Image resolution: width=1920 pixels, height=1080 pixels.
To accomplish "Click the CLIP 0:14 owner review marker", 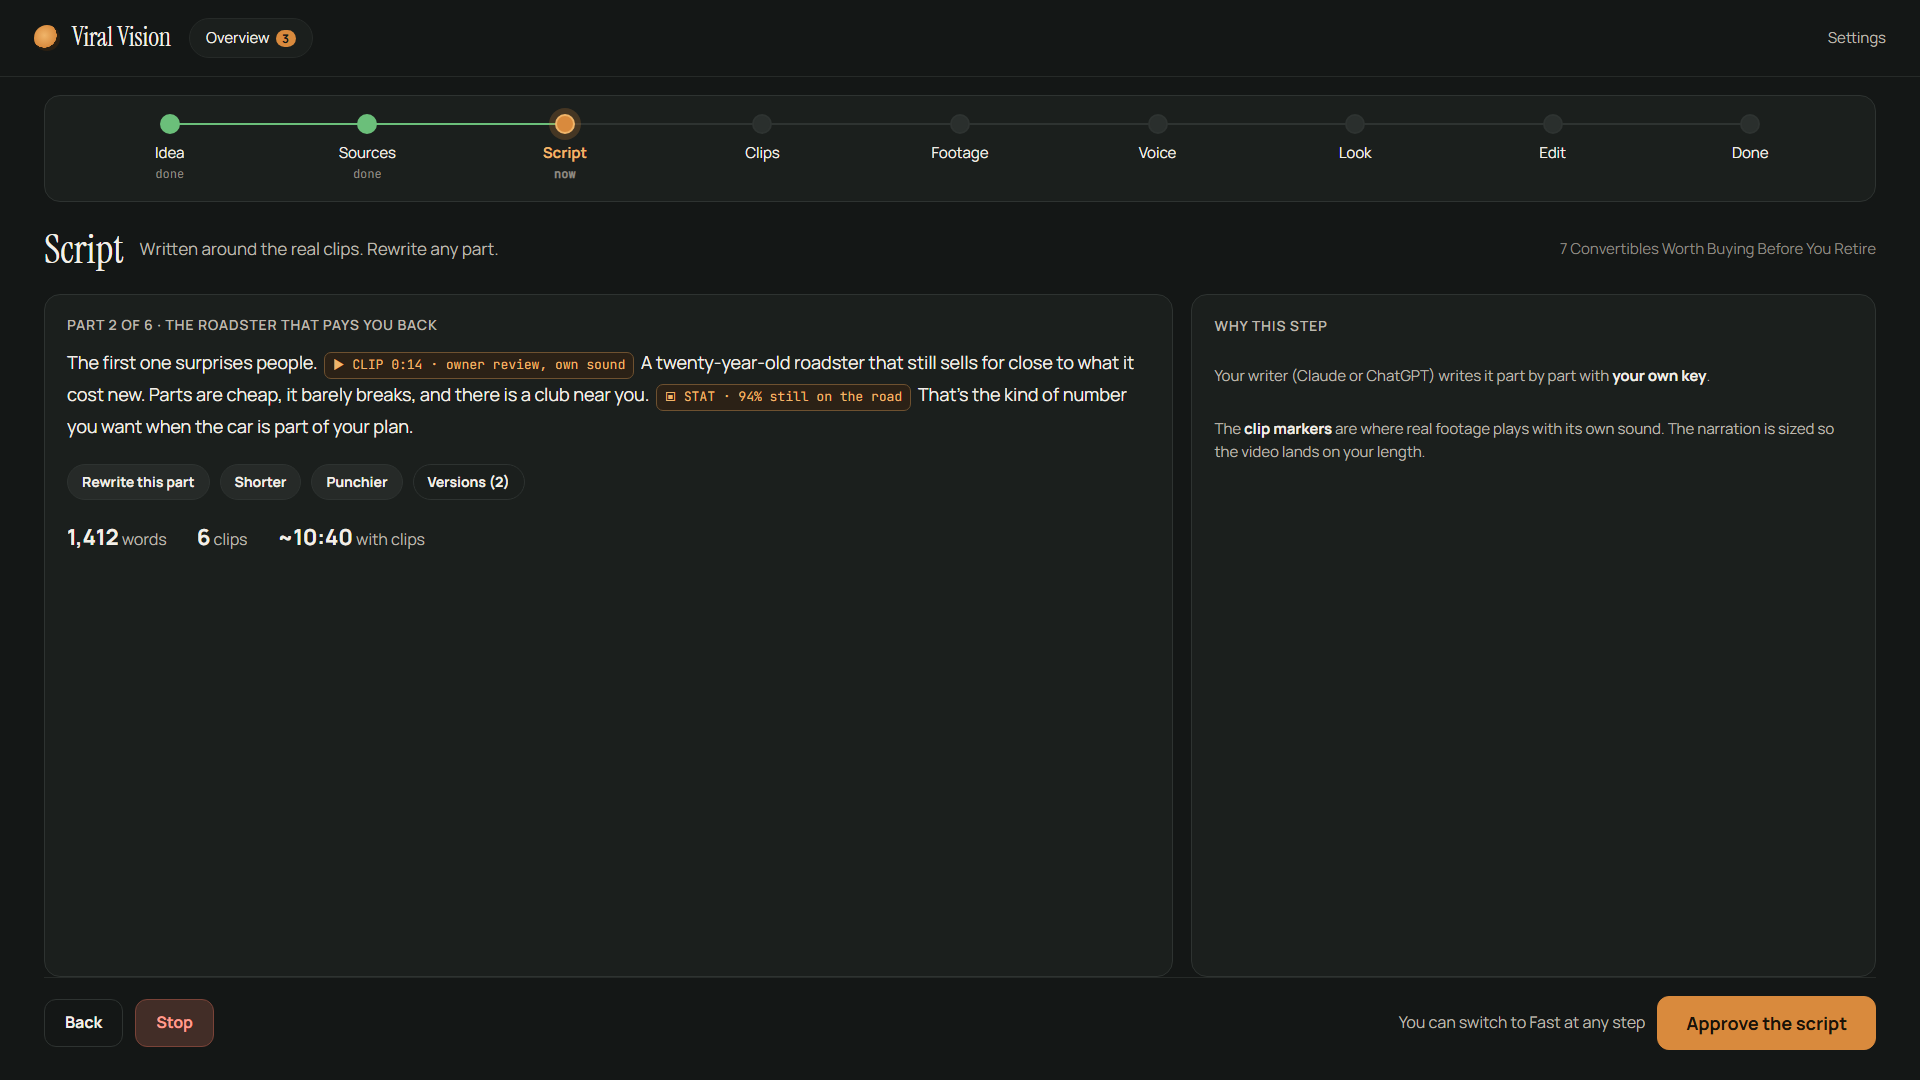I will (x=479, y=365).
